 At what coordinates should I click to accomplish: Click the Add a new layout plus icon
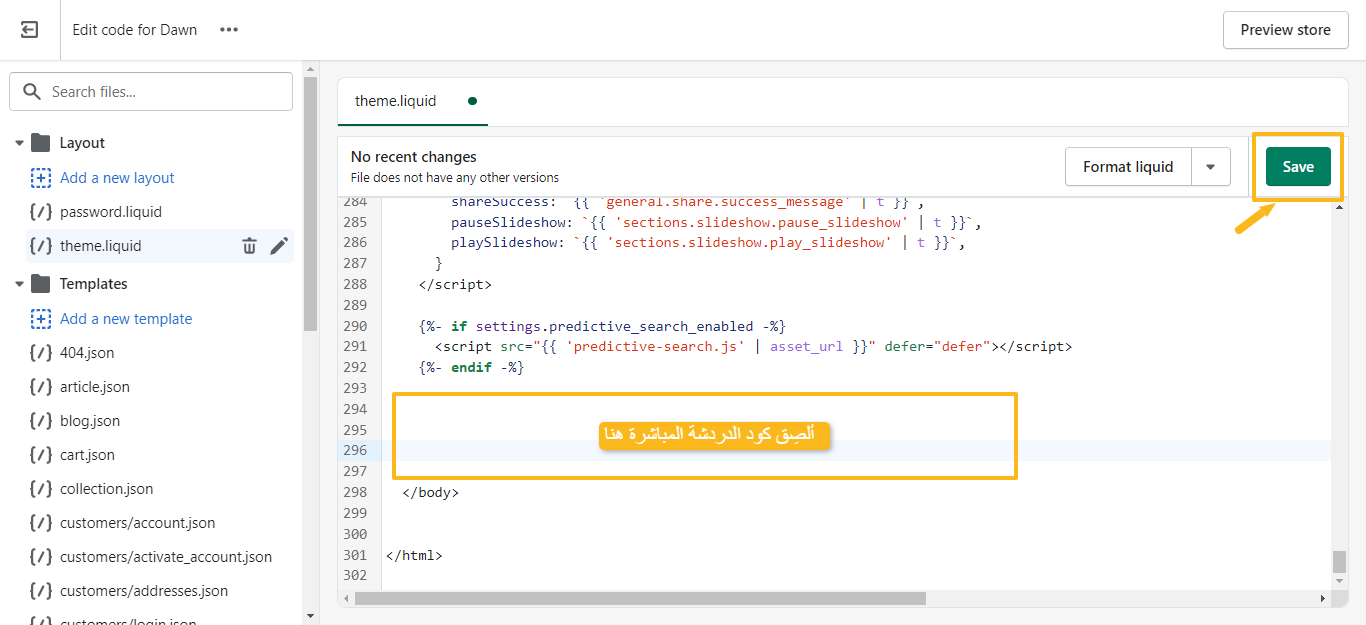[41, 178]
